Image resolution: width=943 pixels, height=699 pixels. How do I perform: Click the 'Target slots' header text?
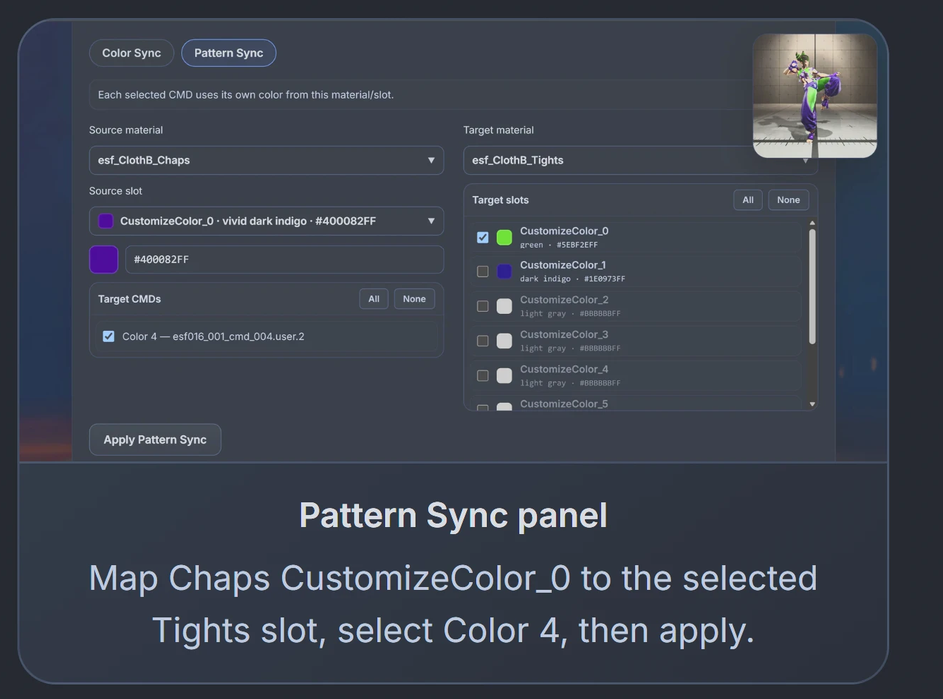[x=500, y=200]
